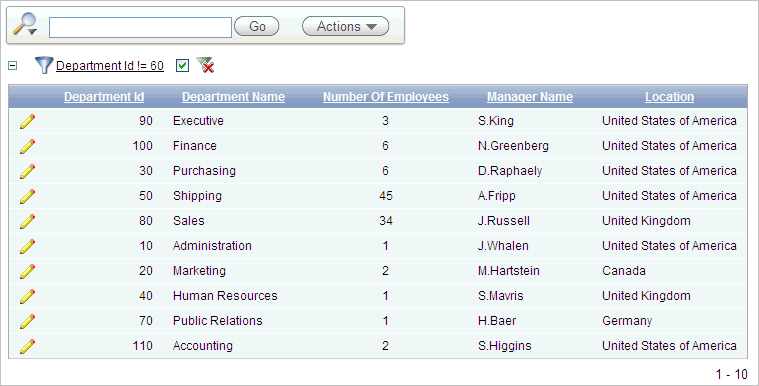Edit the Executive row via pencil icon

[28, 121]
